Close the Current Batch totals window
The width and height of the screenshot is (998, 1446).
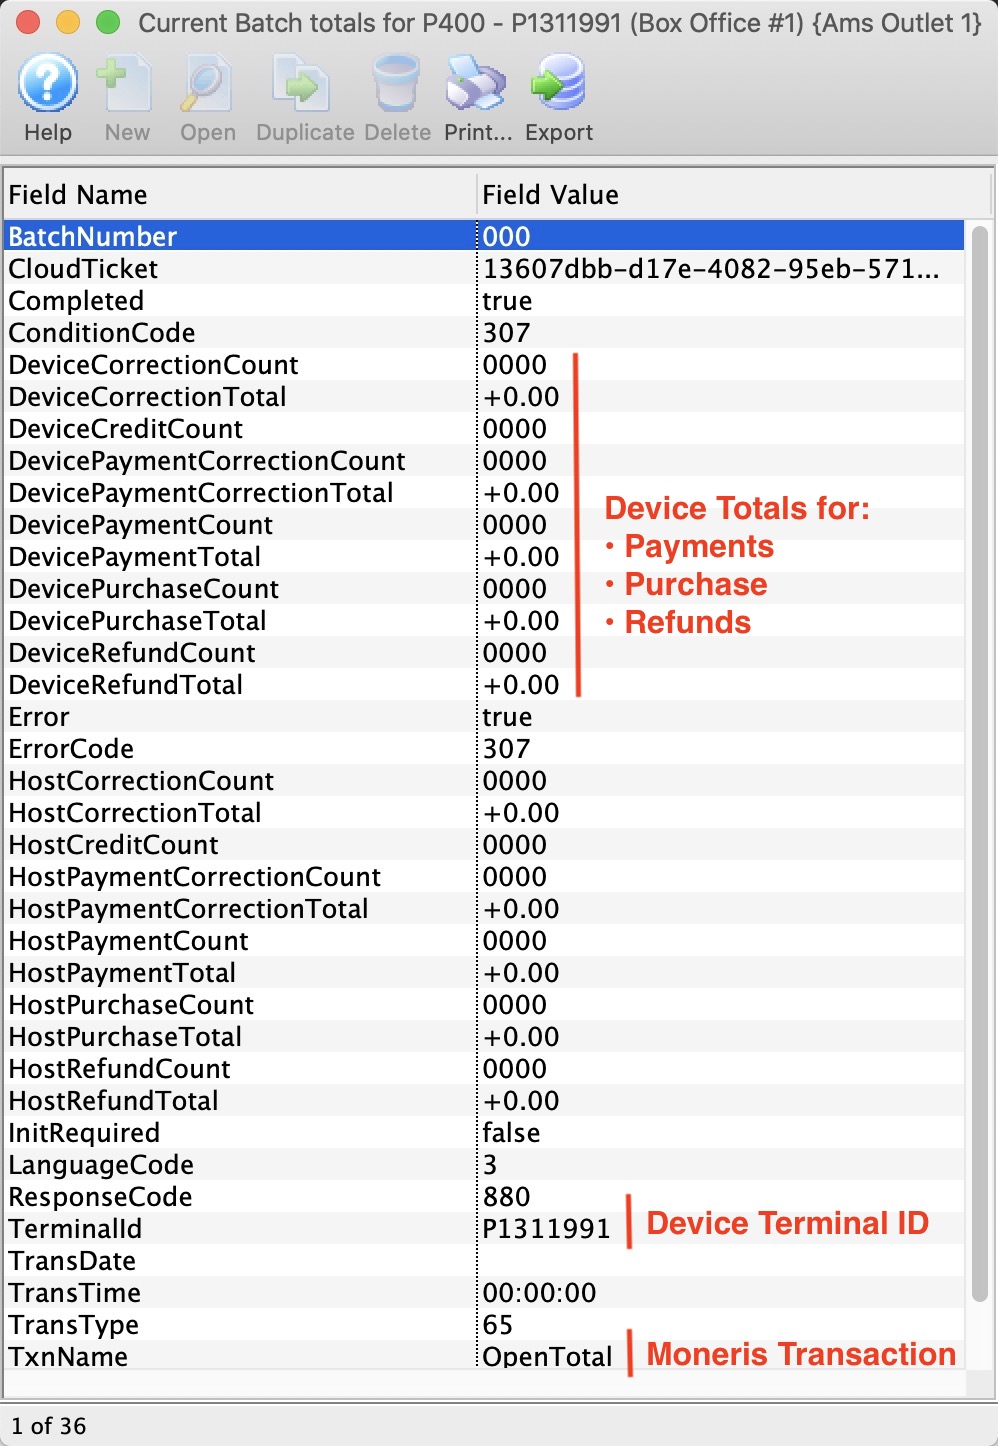28,22
